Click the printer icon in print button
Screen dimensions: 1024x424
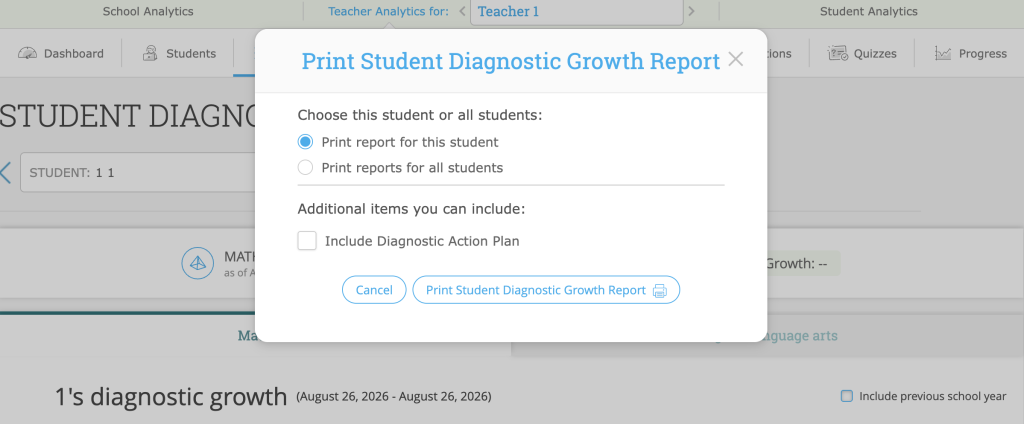click(x=660, y=291)
